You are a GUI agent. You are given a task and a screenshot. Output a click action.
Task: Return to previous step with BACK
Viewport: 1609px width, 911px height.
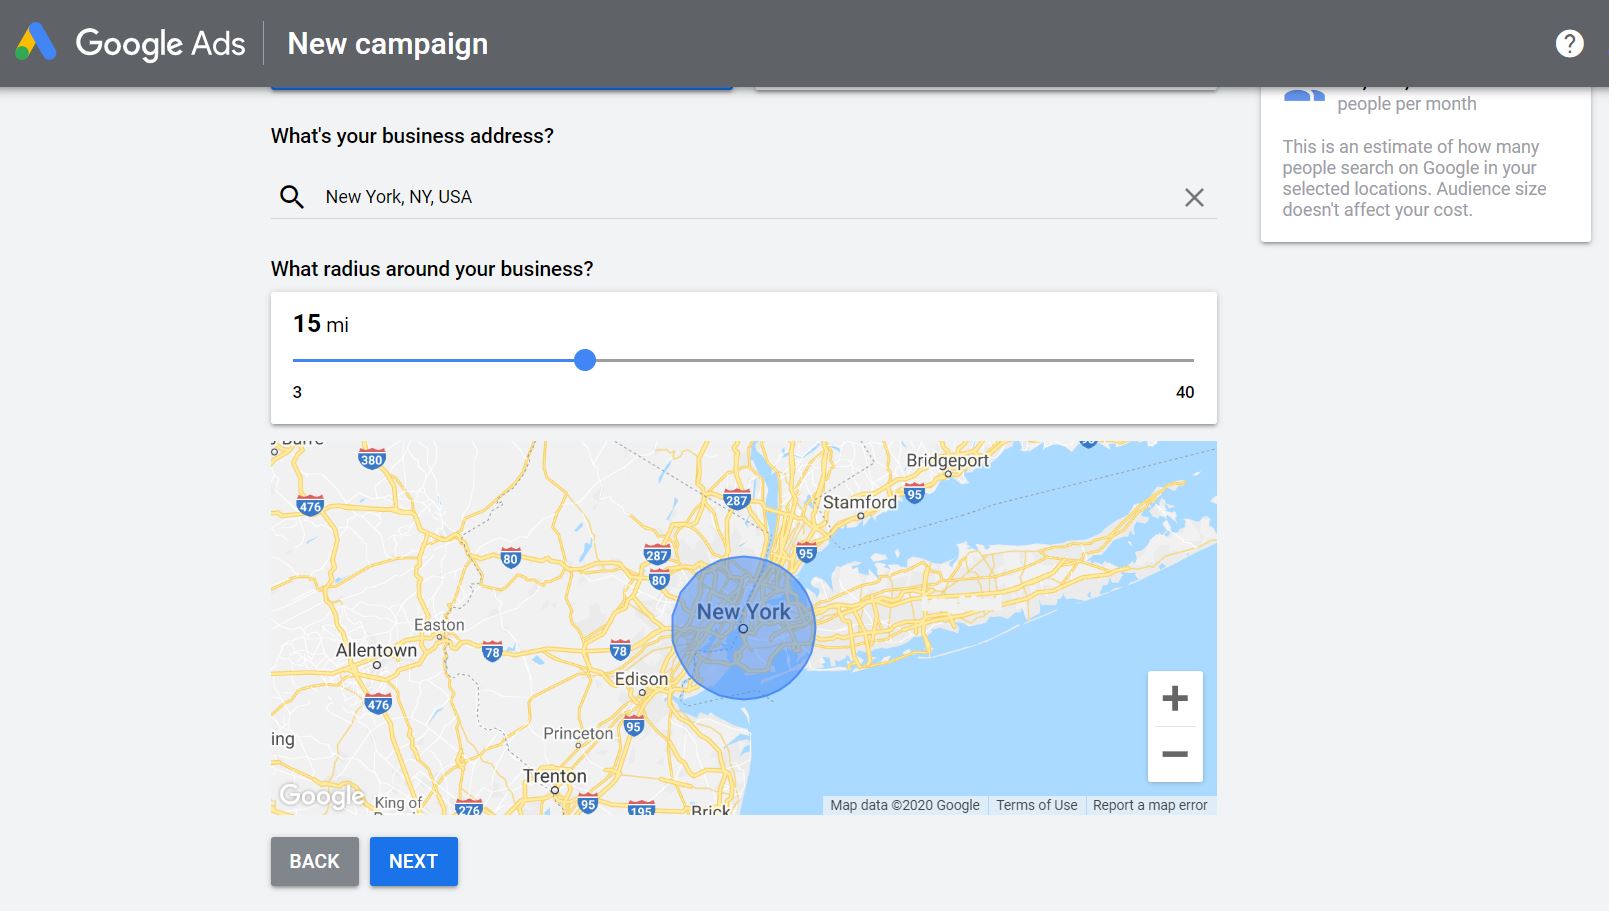click(x=315, y=861)
